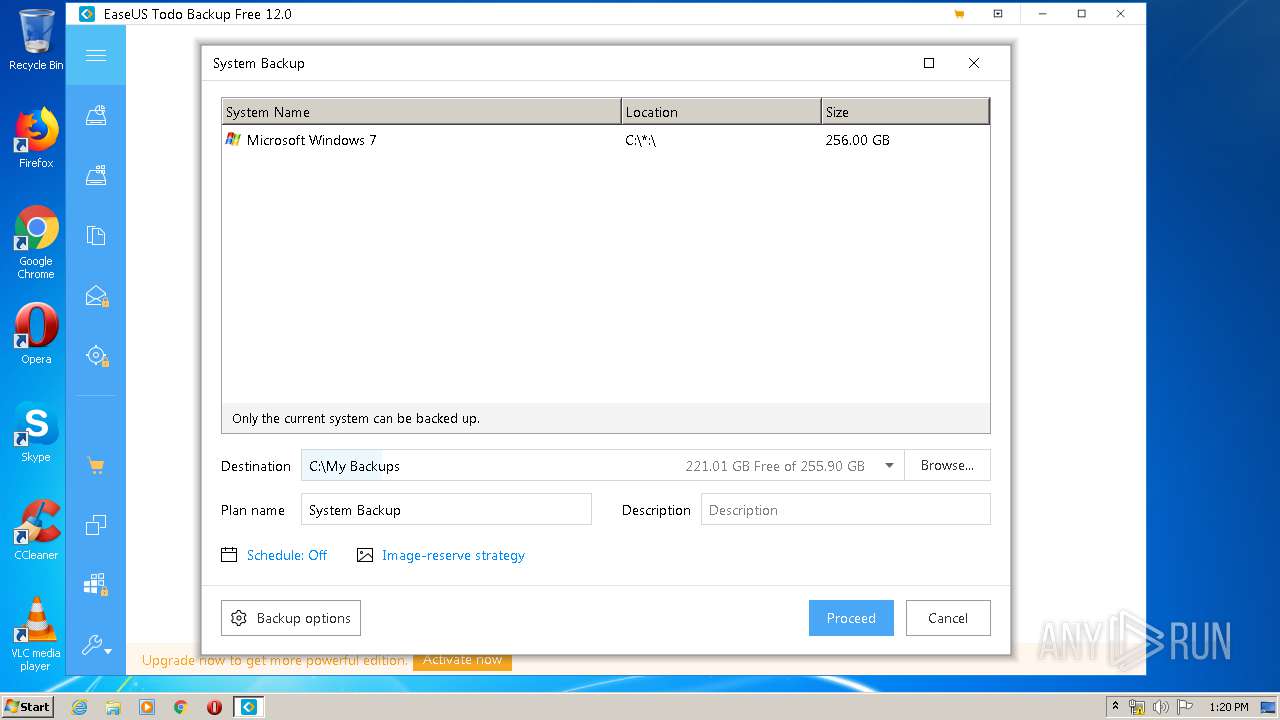Image resolution: width=1280 pixels, height=720 pixels.
Task: Open the Tools wrench sidebar icon
Action: coord(96,646)
